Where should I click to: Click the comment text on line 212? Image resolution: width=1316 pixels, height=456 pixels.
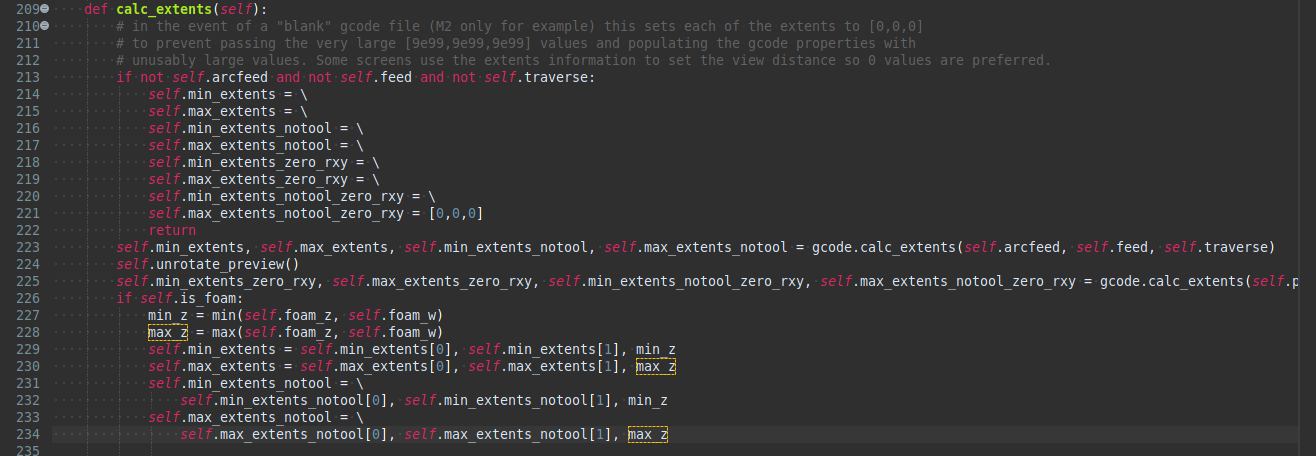pyautogui.click(x=583, y=60)
